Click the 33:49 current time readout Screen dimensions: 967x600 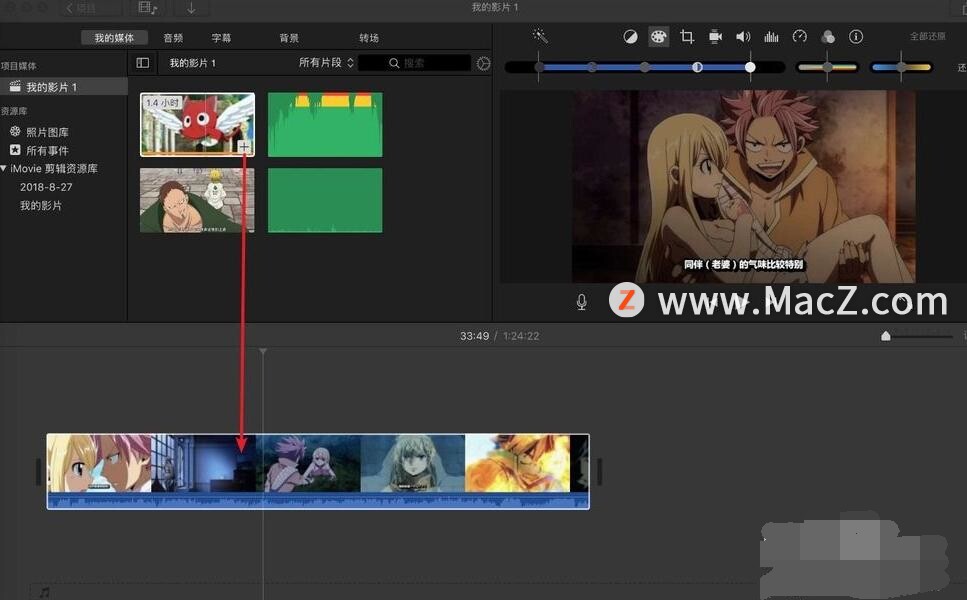tap(474, 336)
